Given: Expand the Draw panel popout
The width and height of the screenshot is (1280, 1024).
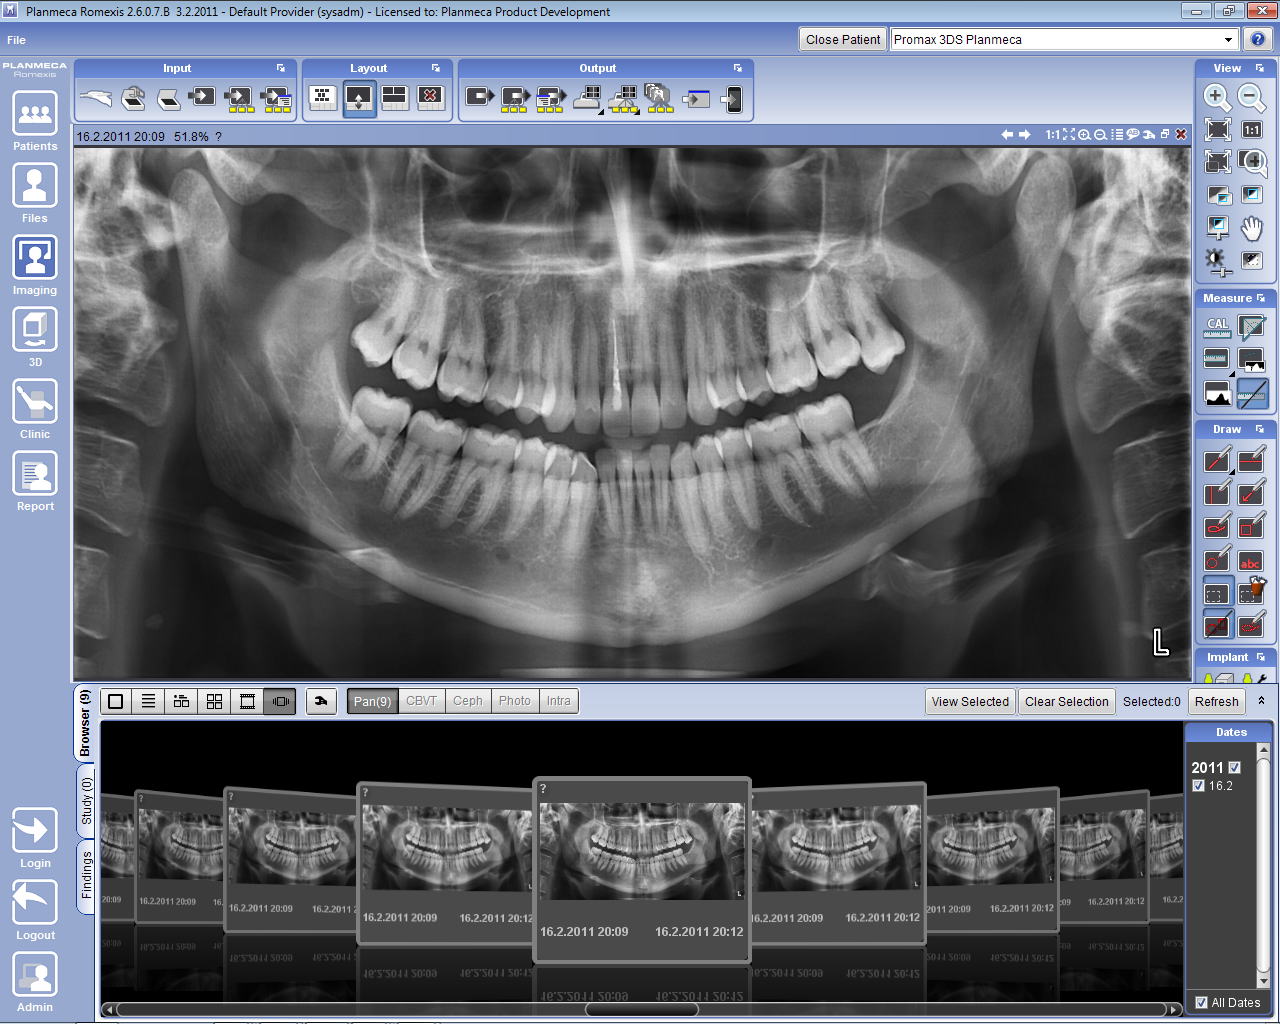Looking at the screenshot, I should [1260, 429].
